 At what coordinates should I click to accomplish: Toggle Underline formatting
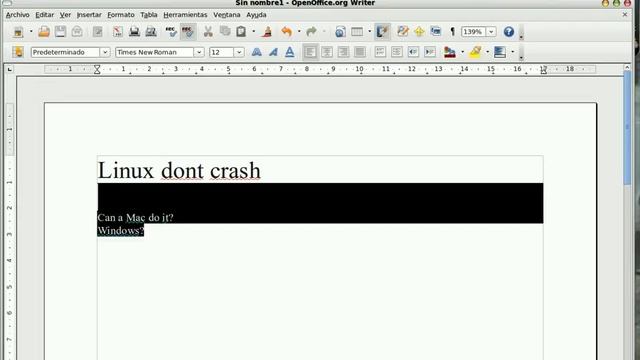coord(290,52)
